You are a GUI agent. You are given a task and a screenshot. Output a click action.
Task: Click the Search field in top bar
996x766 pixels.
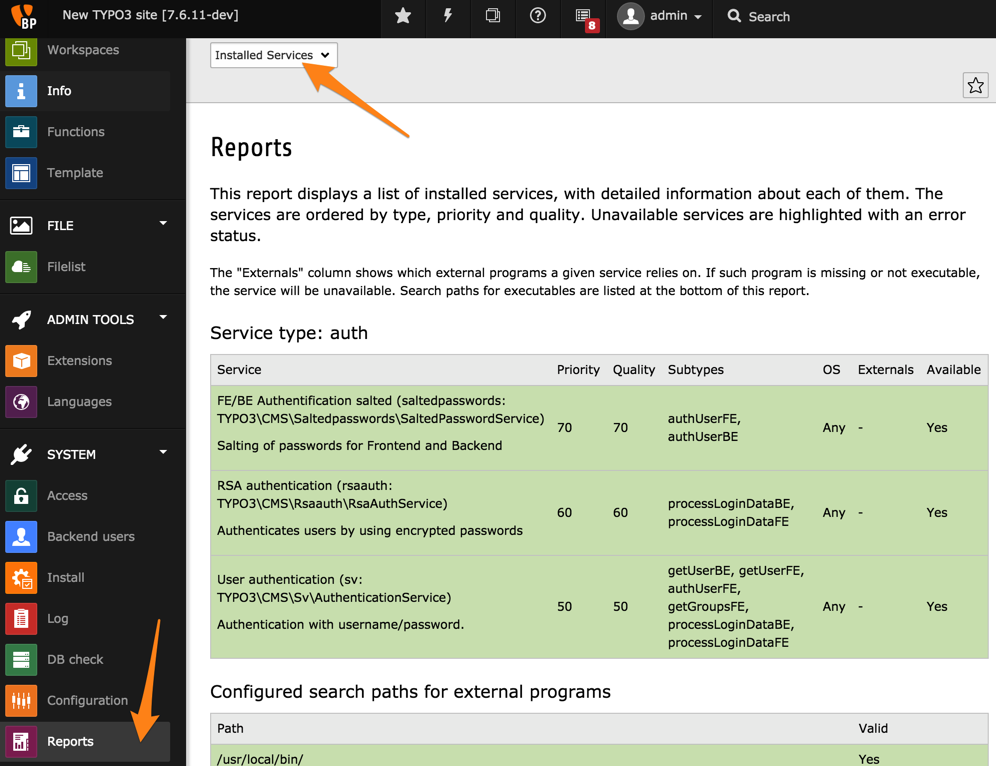point(769,17)
